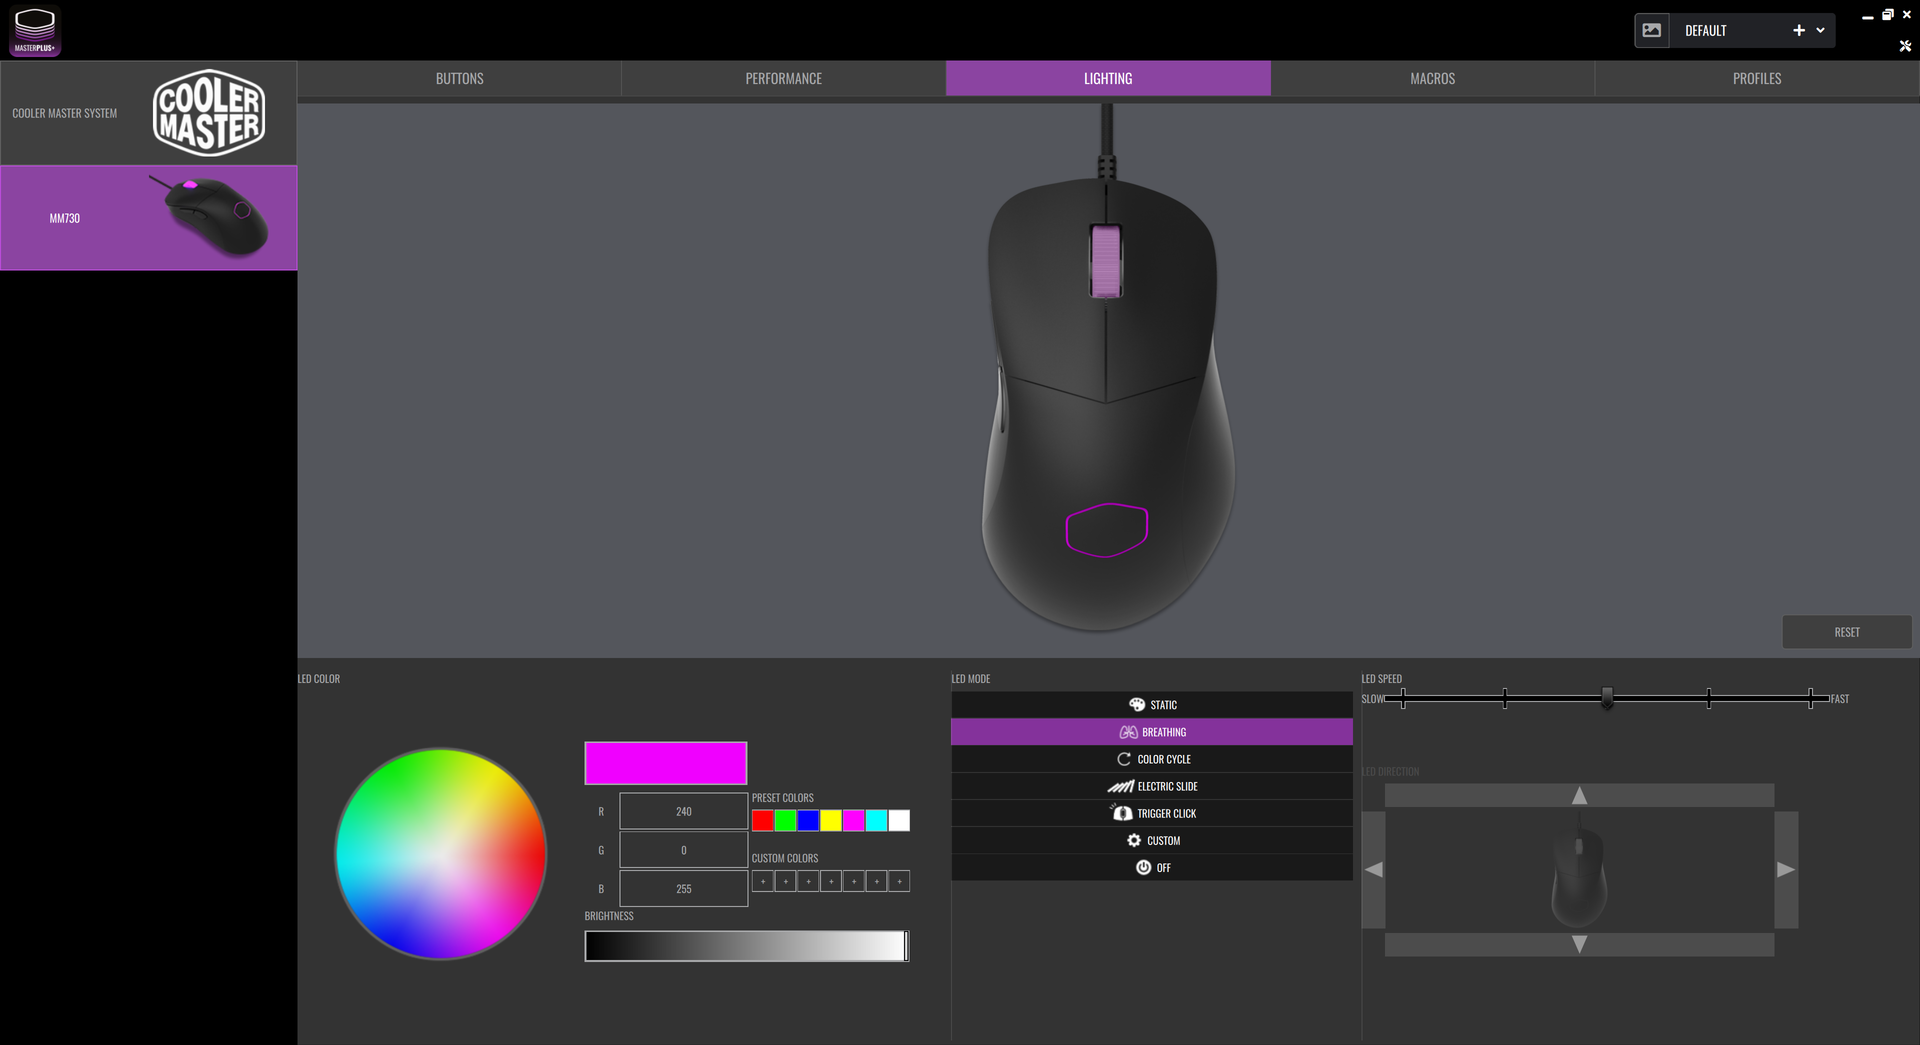
Task: Choose the Color Cycle LED mode
Action: (x=1152, y=759)
